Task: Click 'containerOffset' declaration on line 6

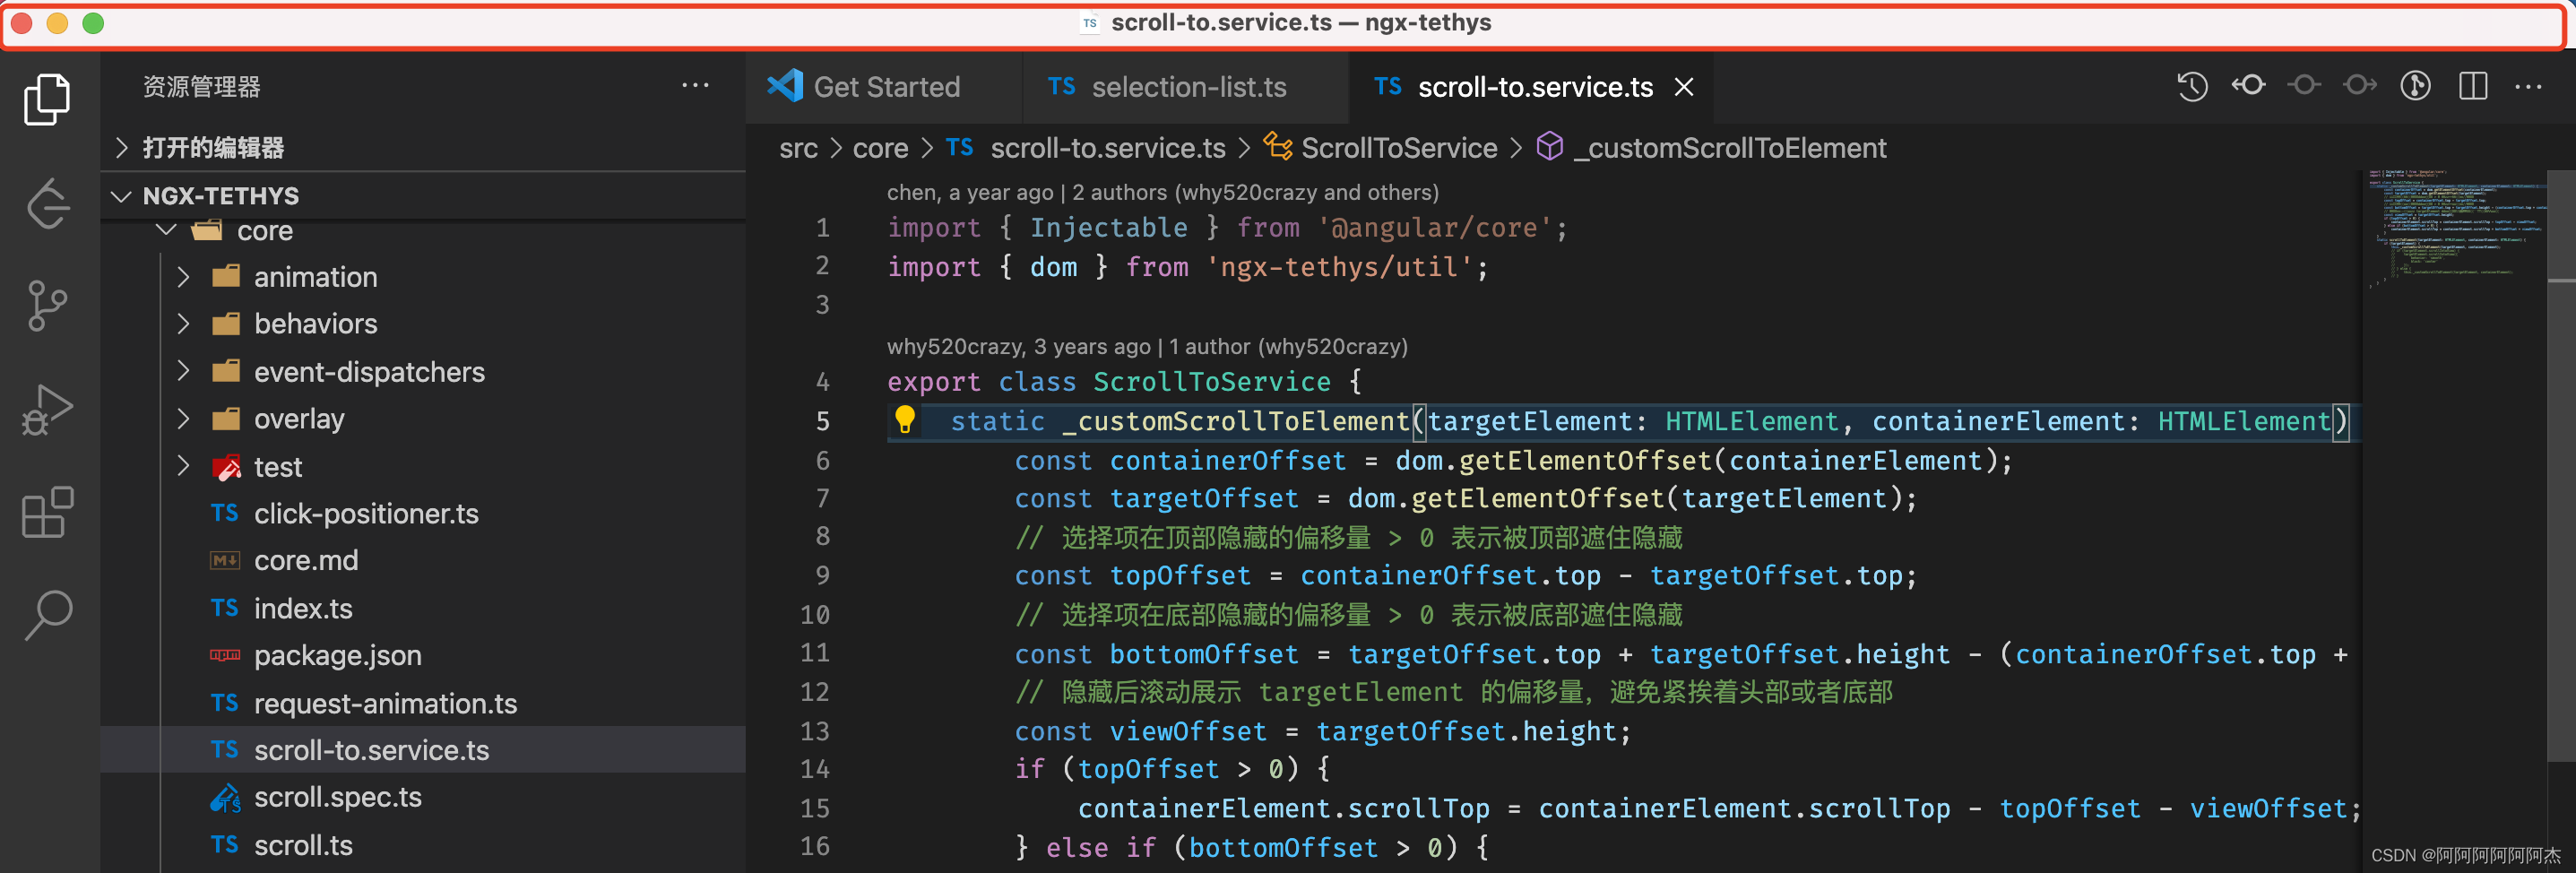Action: (x=1228, y=461)
